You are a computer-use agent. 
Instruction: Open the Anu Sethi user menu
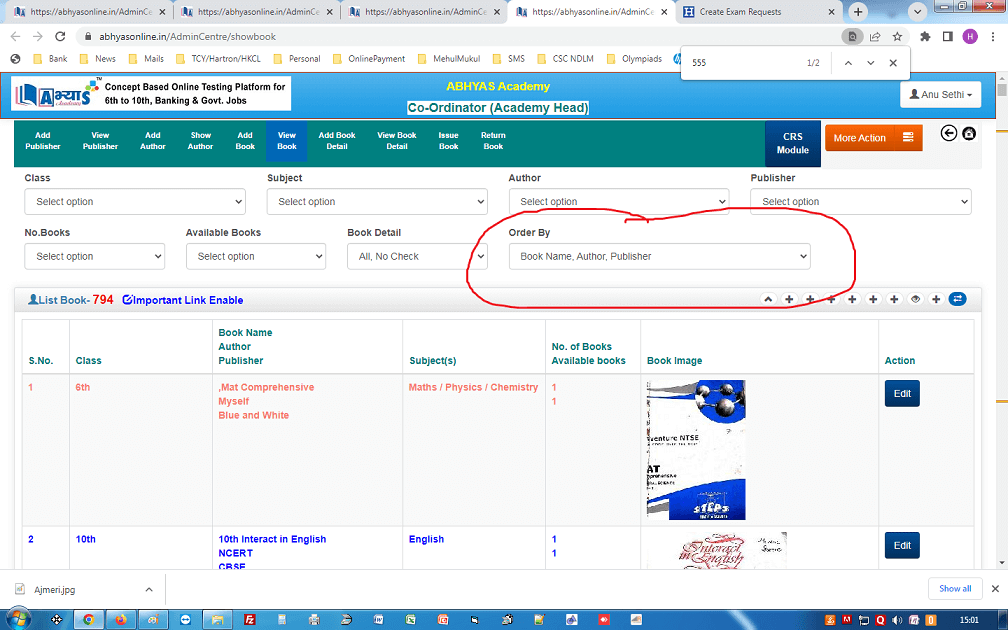point(940,94)
